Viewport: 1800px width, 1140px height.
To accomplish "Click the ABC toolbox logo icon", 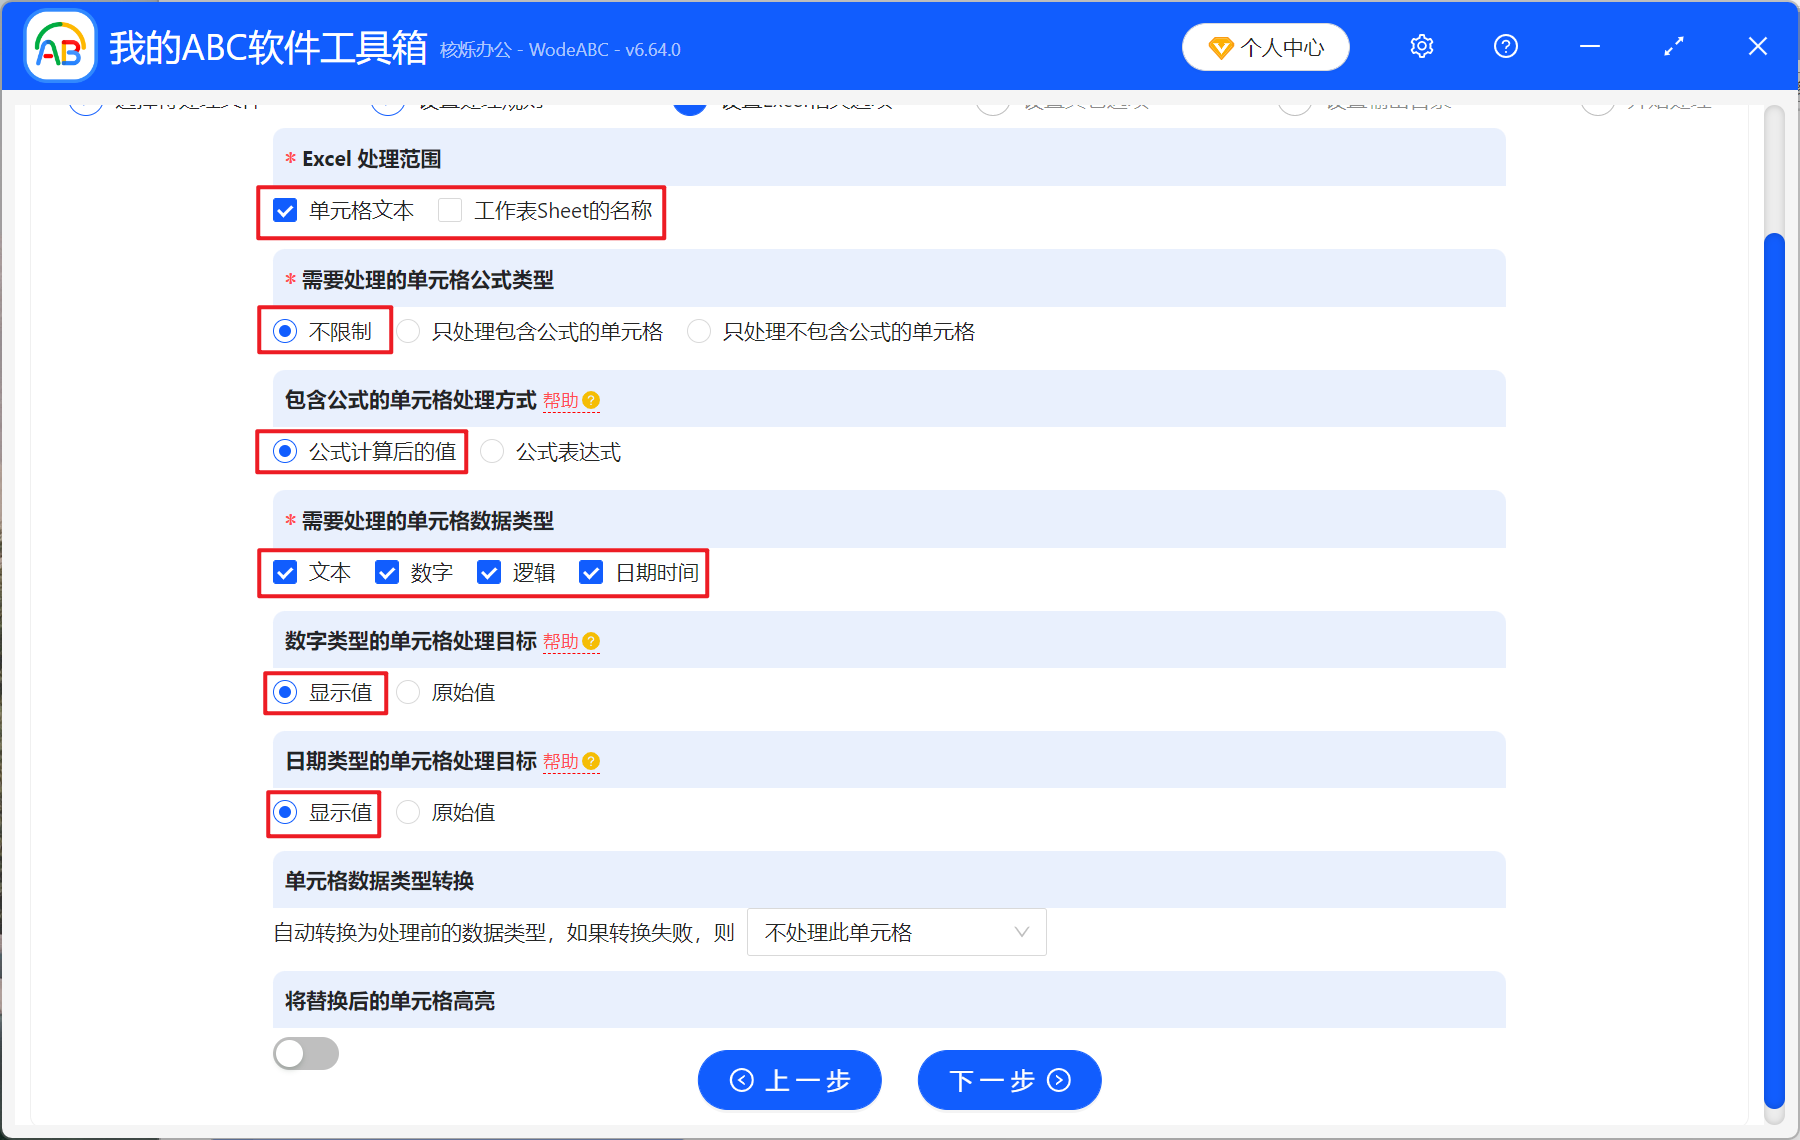I will (58, 46).
